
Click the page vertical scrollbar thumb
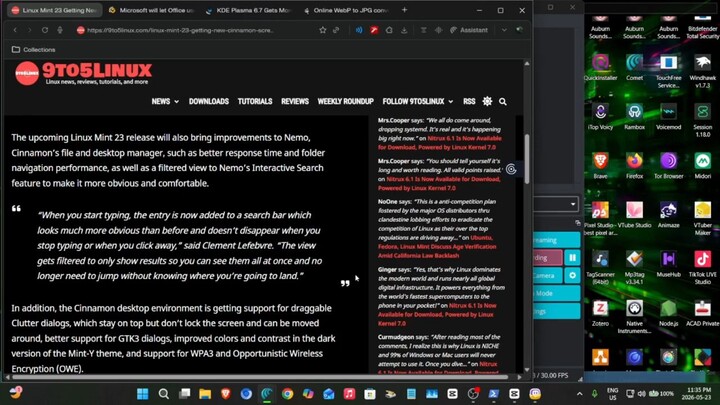(x=527, y=159)
